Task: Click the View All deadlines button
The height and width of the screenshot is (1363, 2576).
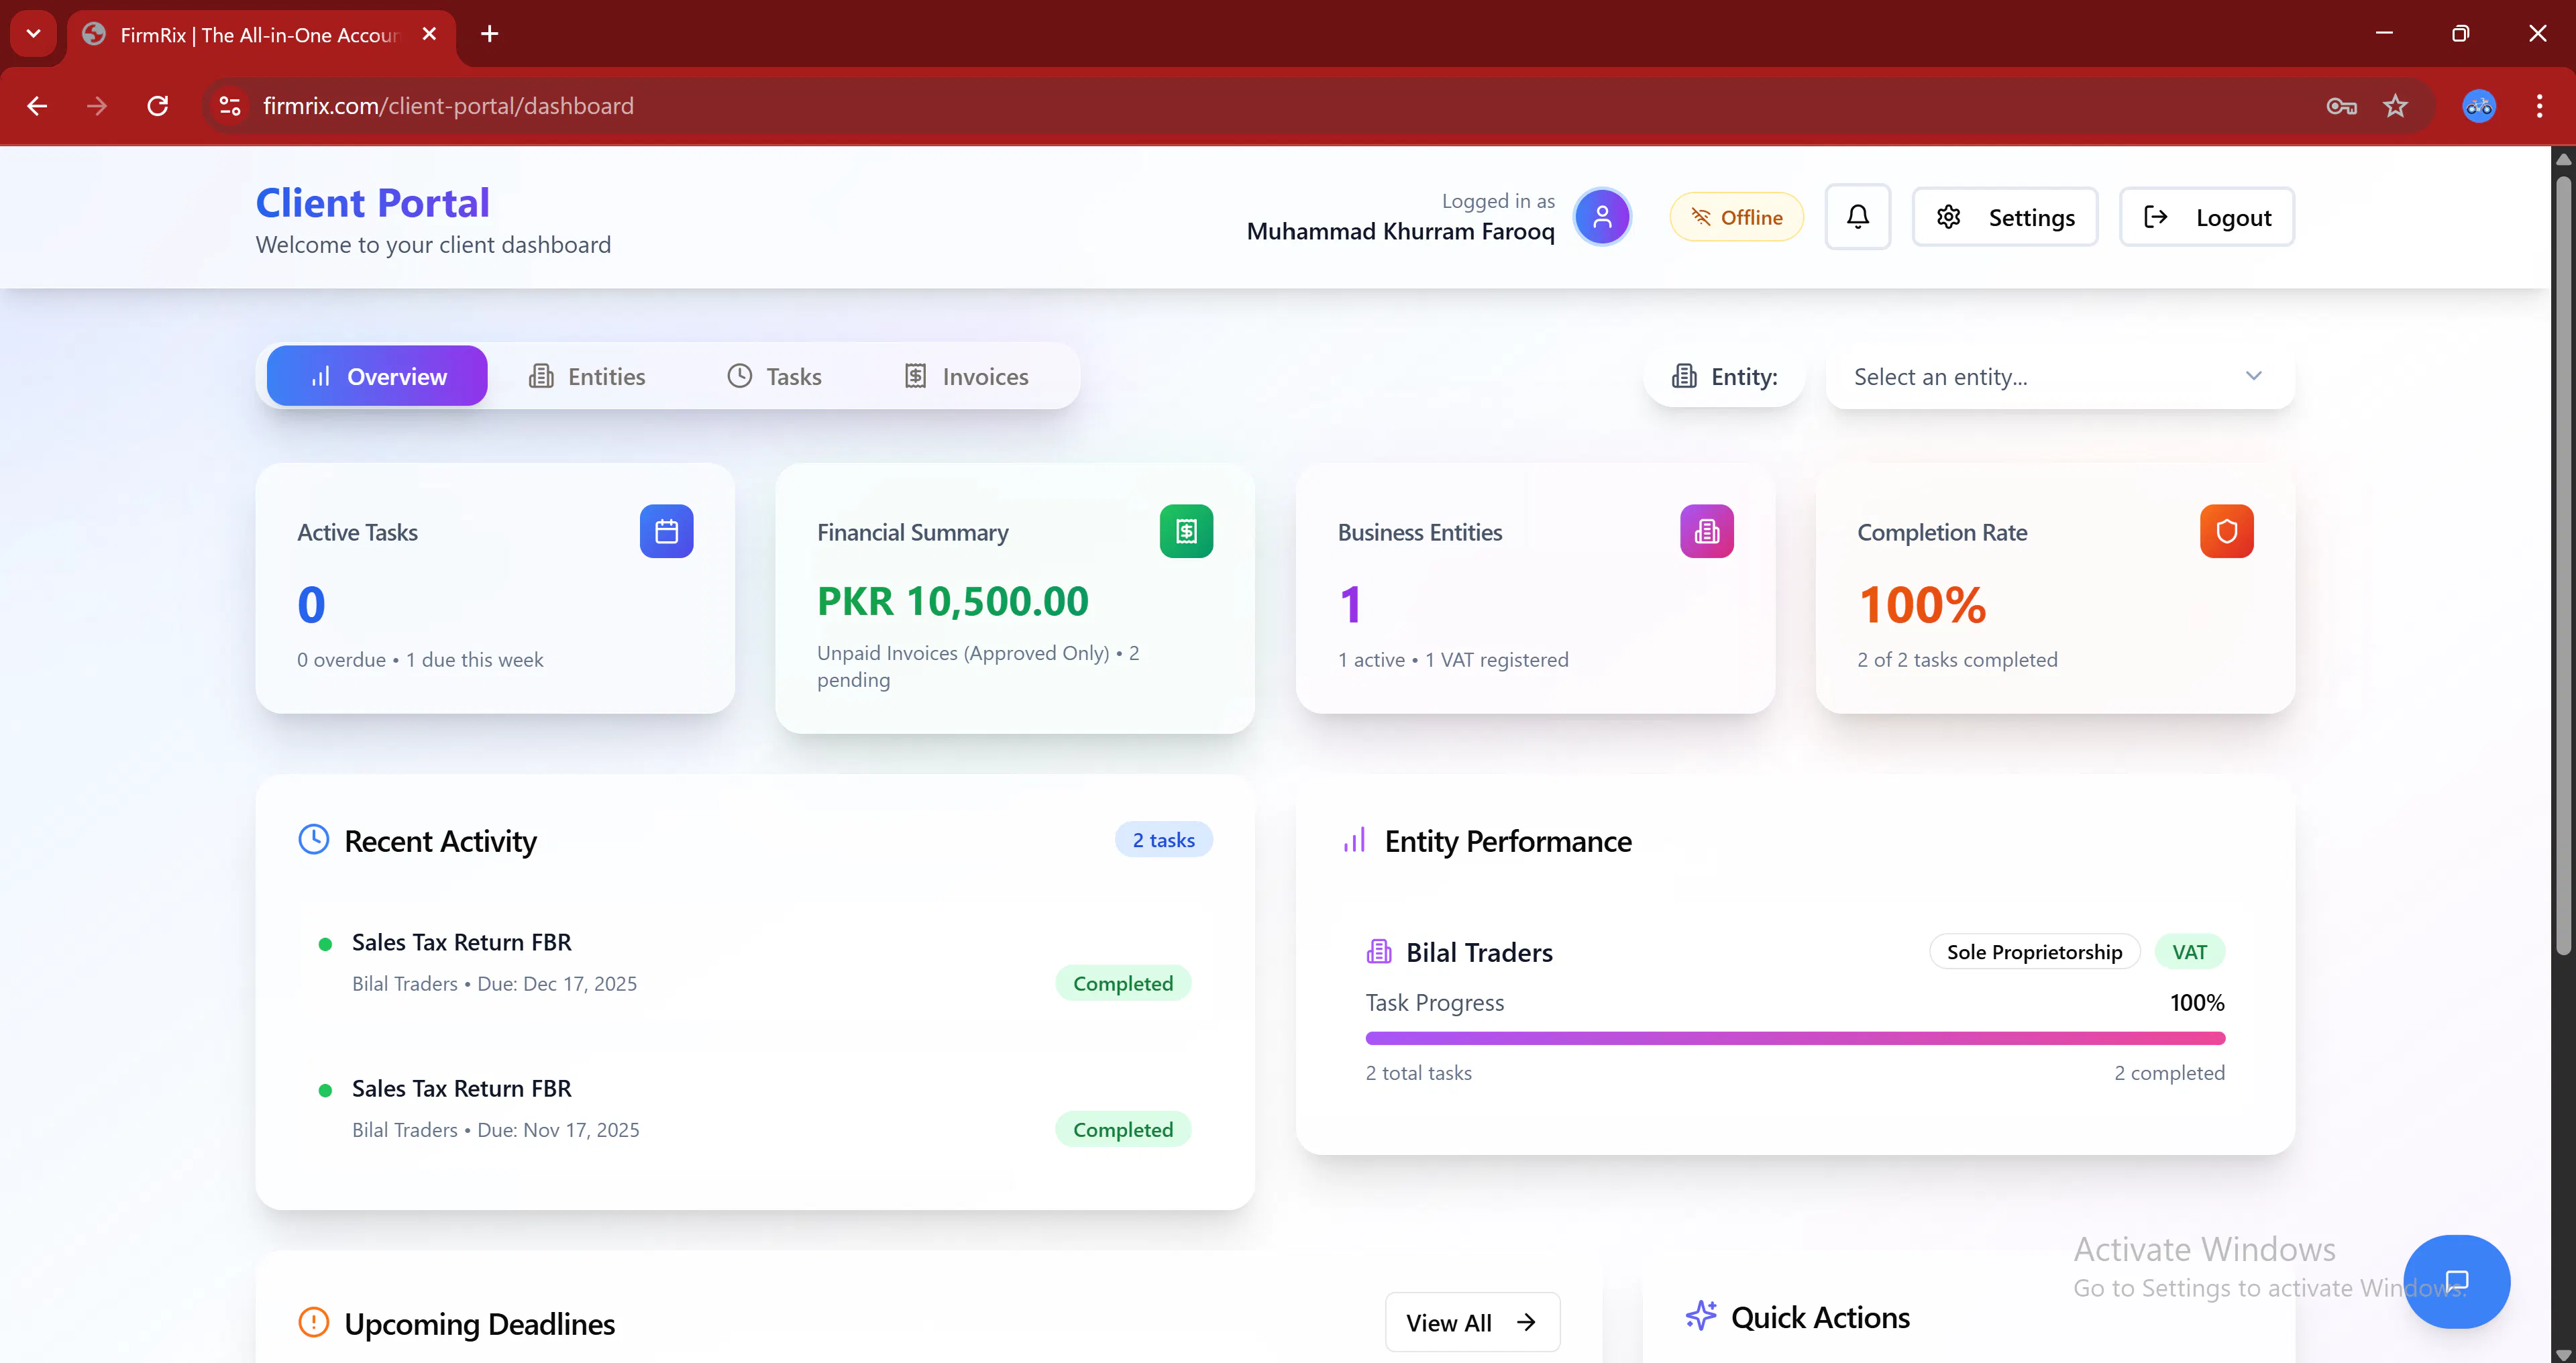Action: click(1472, 1322)
